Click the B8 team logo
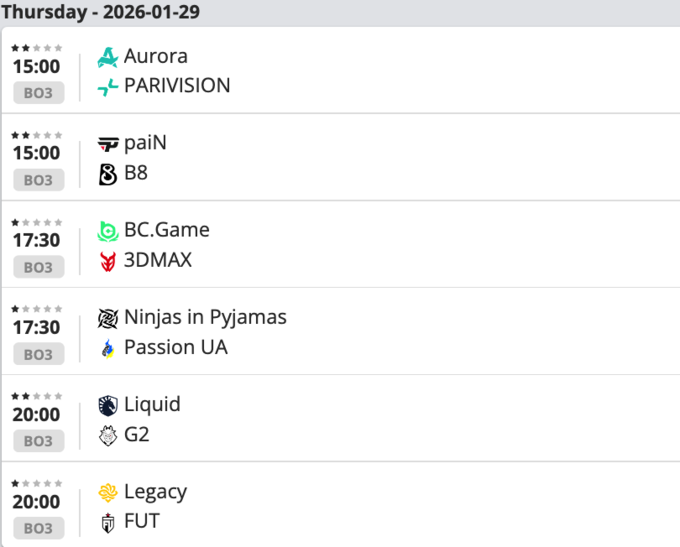 108,174
